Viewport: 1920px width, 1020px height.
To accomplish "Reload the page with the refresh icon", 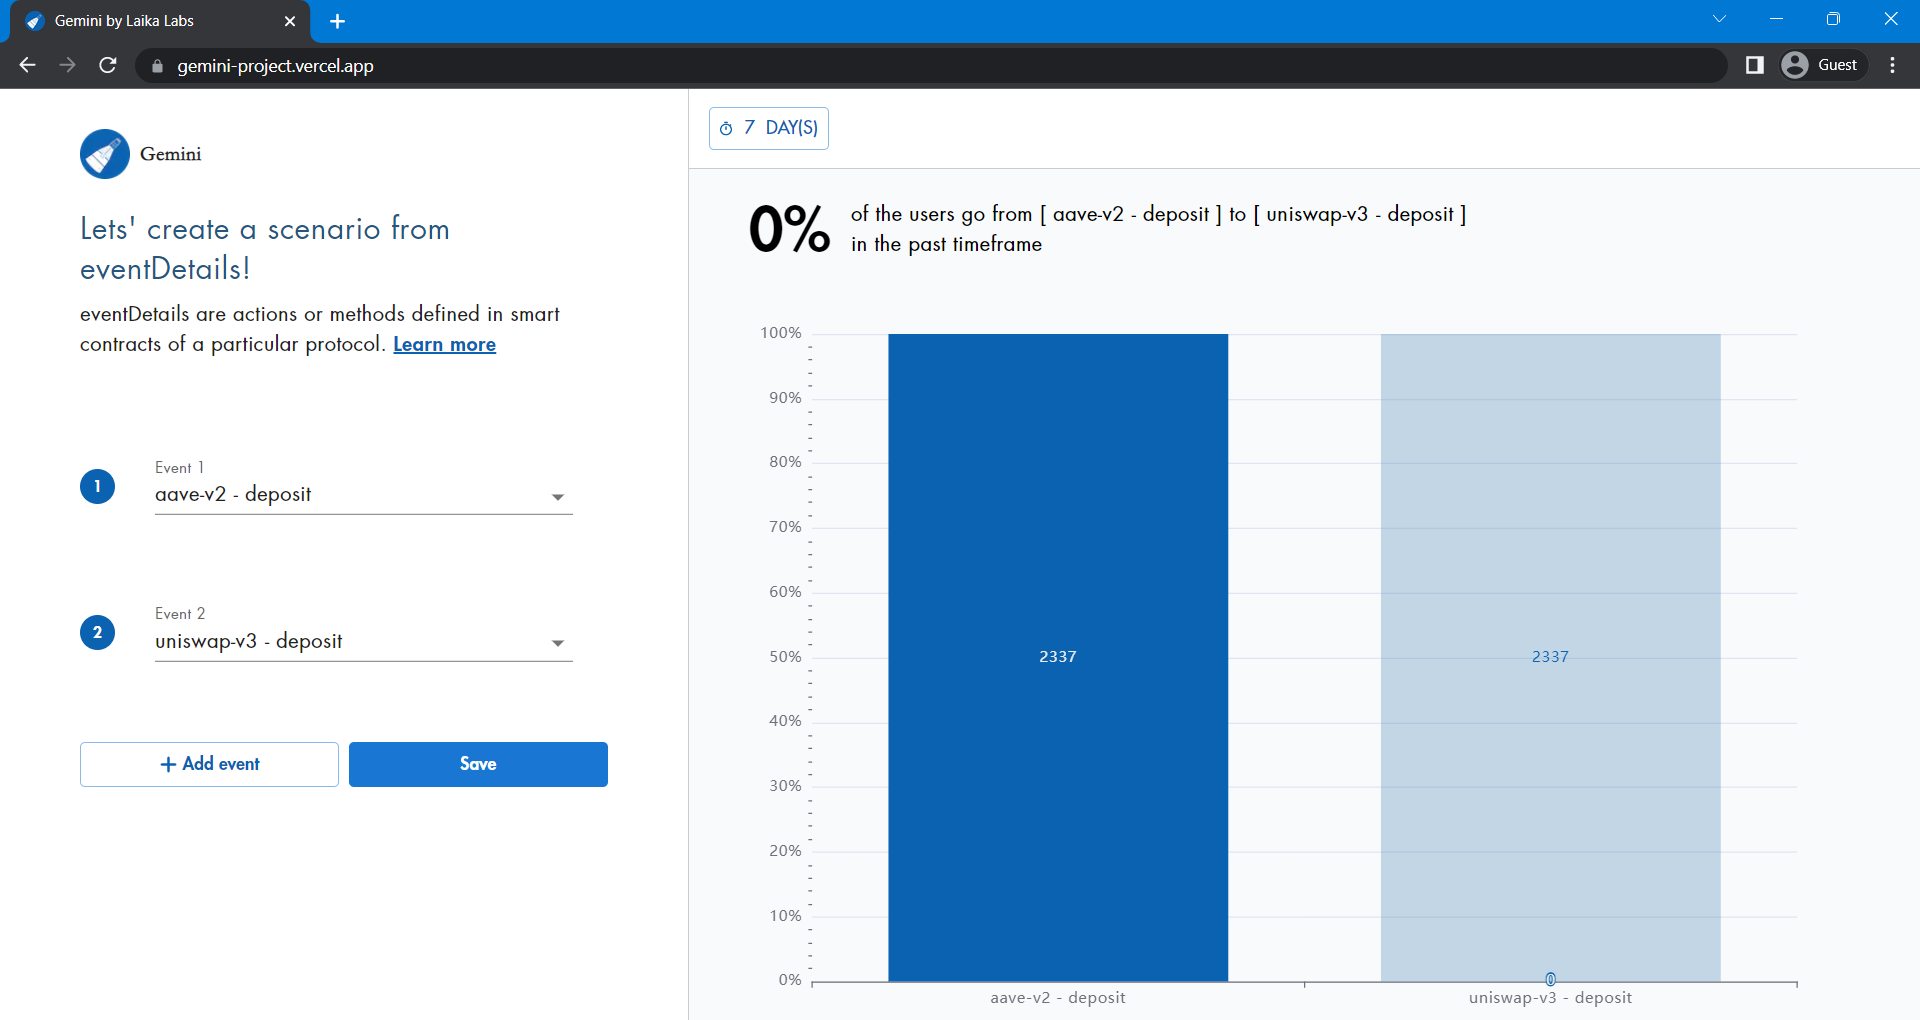I will pyautogui.click(x=108, y=65).
